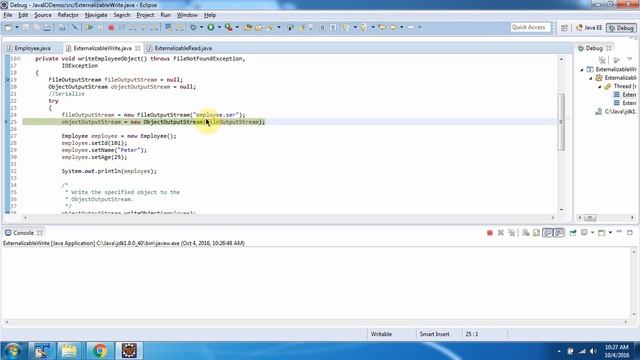The image size is (640, 360).
Task: Open the External Tools dropdown arrow
Action: (x=237, y=27)
